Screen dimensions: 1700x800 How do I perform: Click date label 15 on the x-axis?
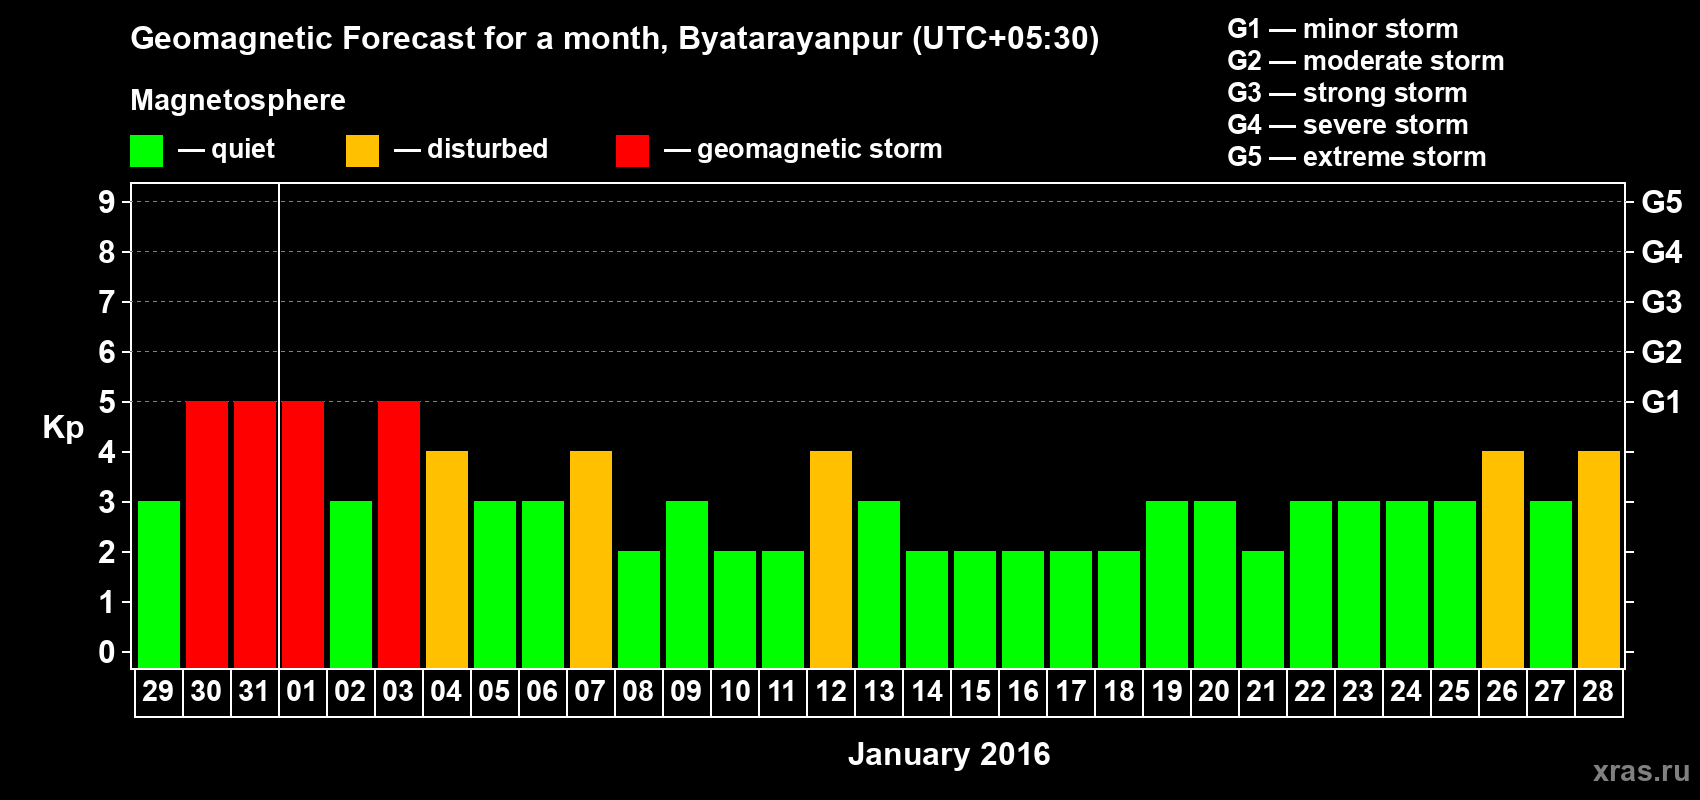(x=974, y=691)
